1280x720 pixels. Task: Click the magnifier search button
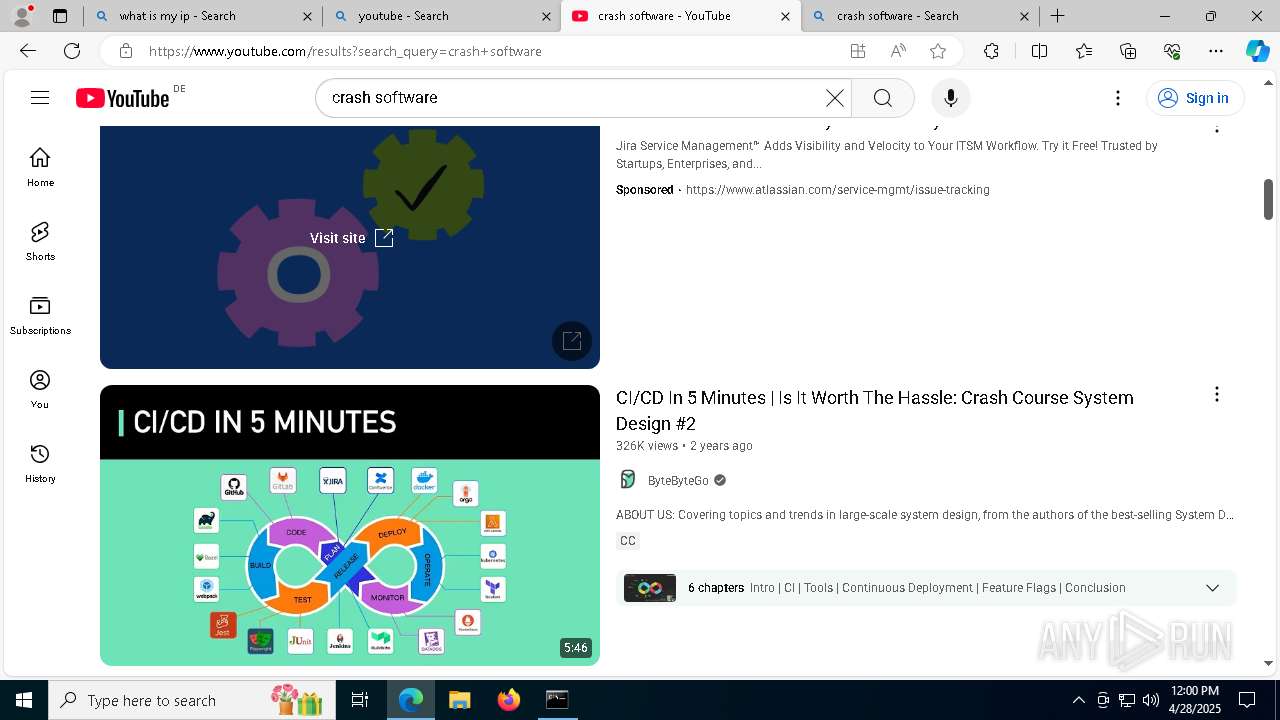pos(883,98)
